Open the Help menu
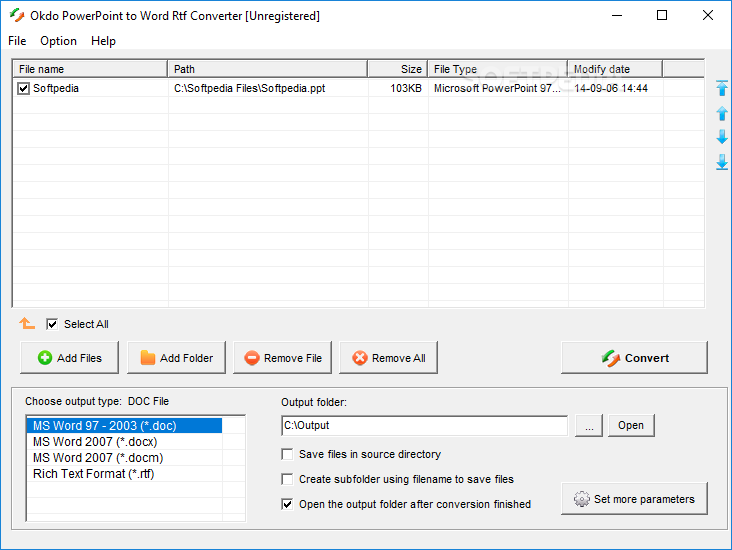This screenshot has width=732, height=550. [103, 41]
